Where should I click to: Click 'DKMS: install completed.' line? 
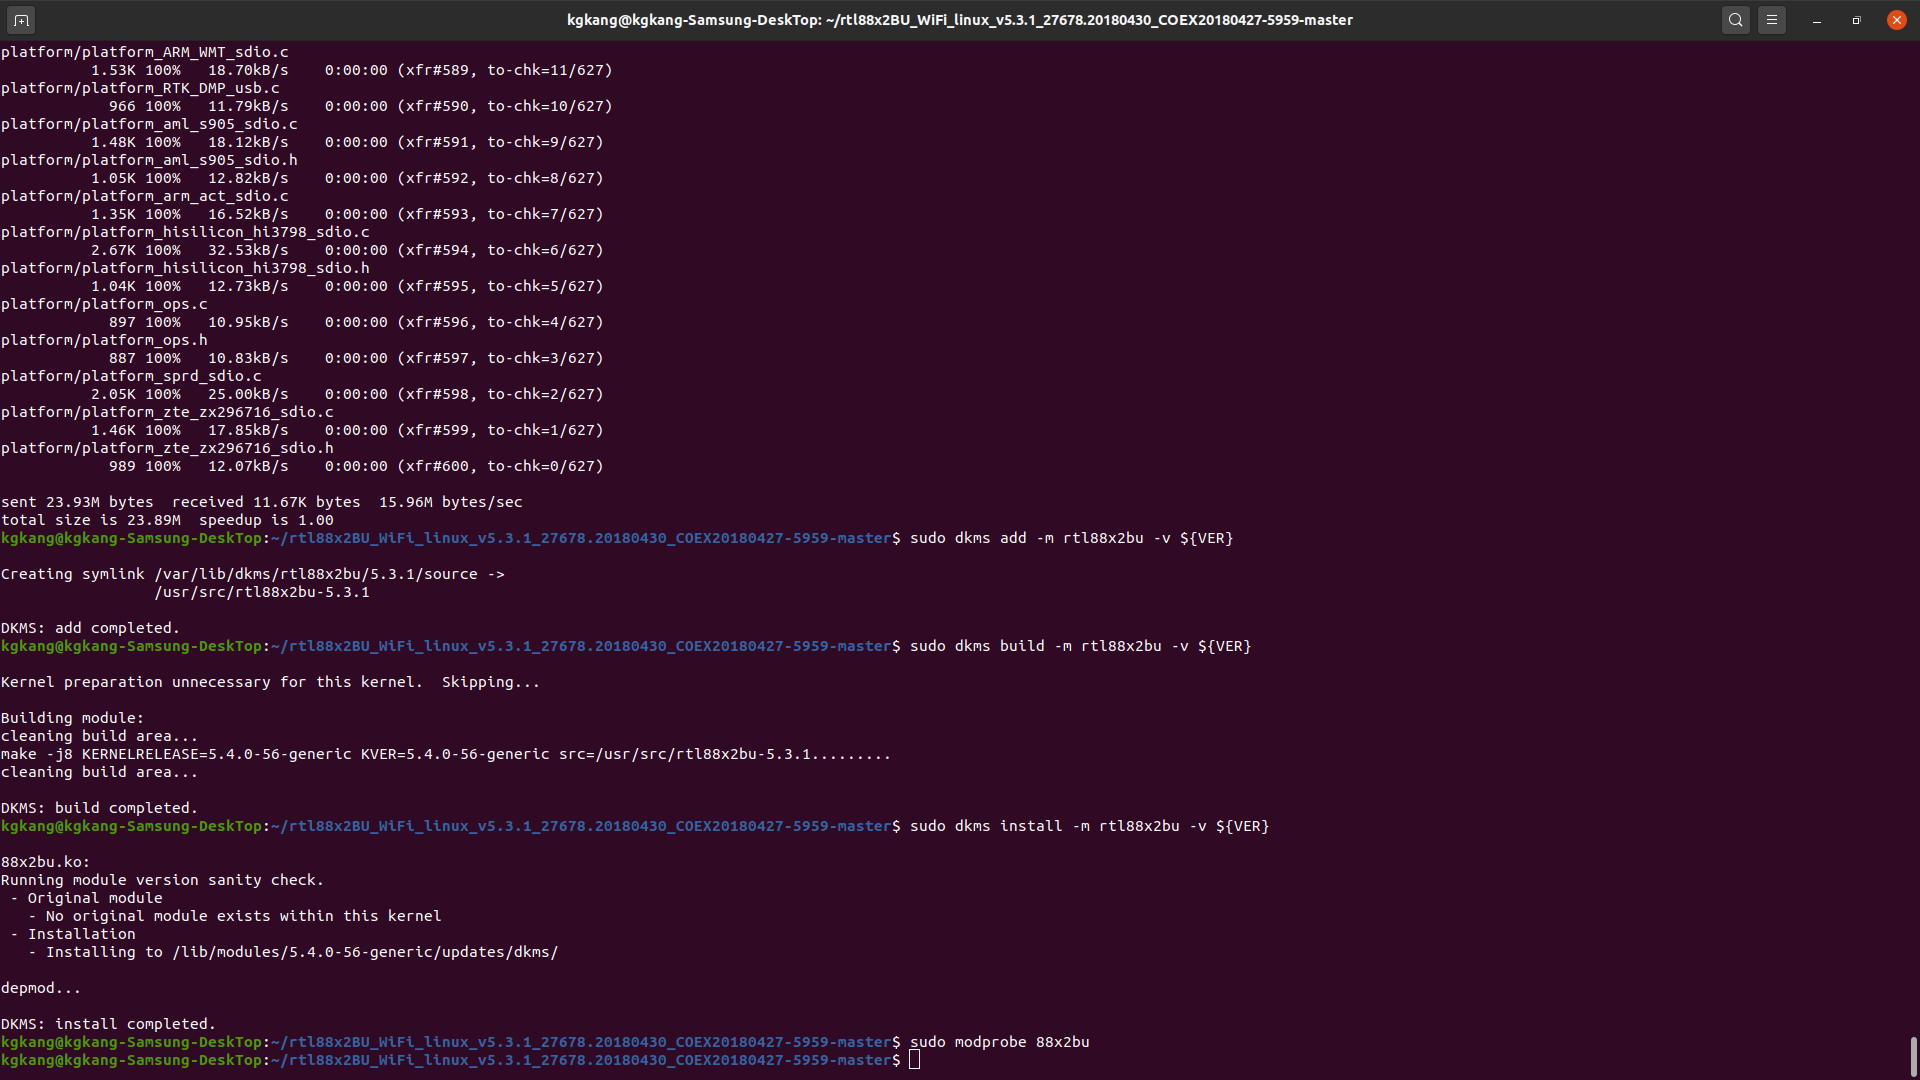(108, 1024)
